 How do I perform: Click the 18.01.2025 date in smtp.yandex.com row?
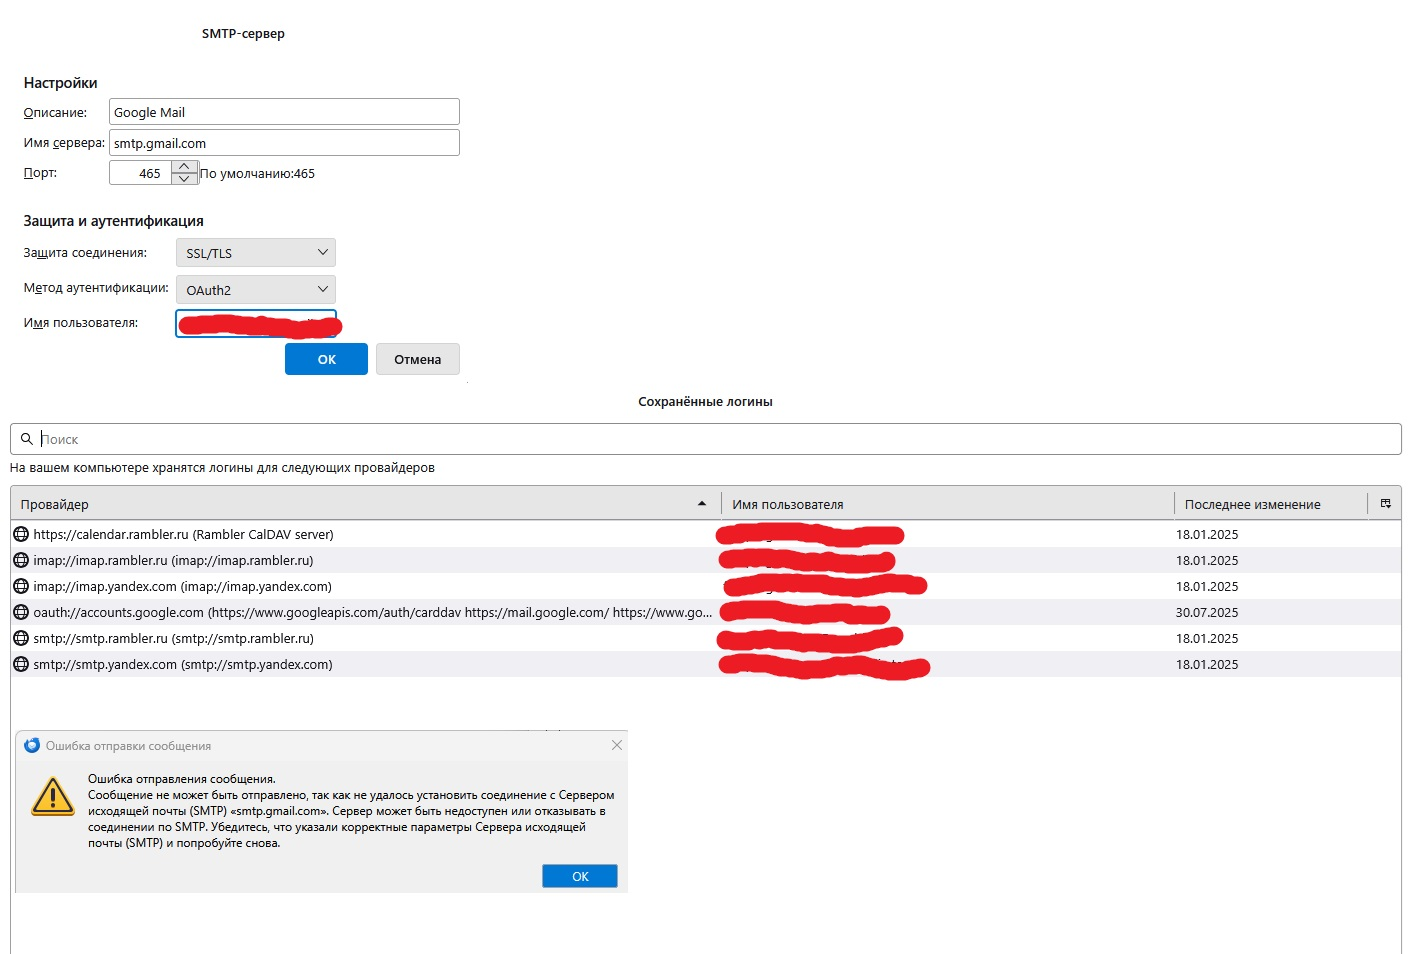click(1207, 664)
